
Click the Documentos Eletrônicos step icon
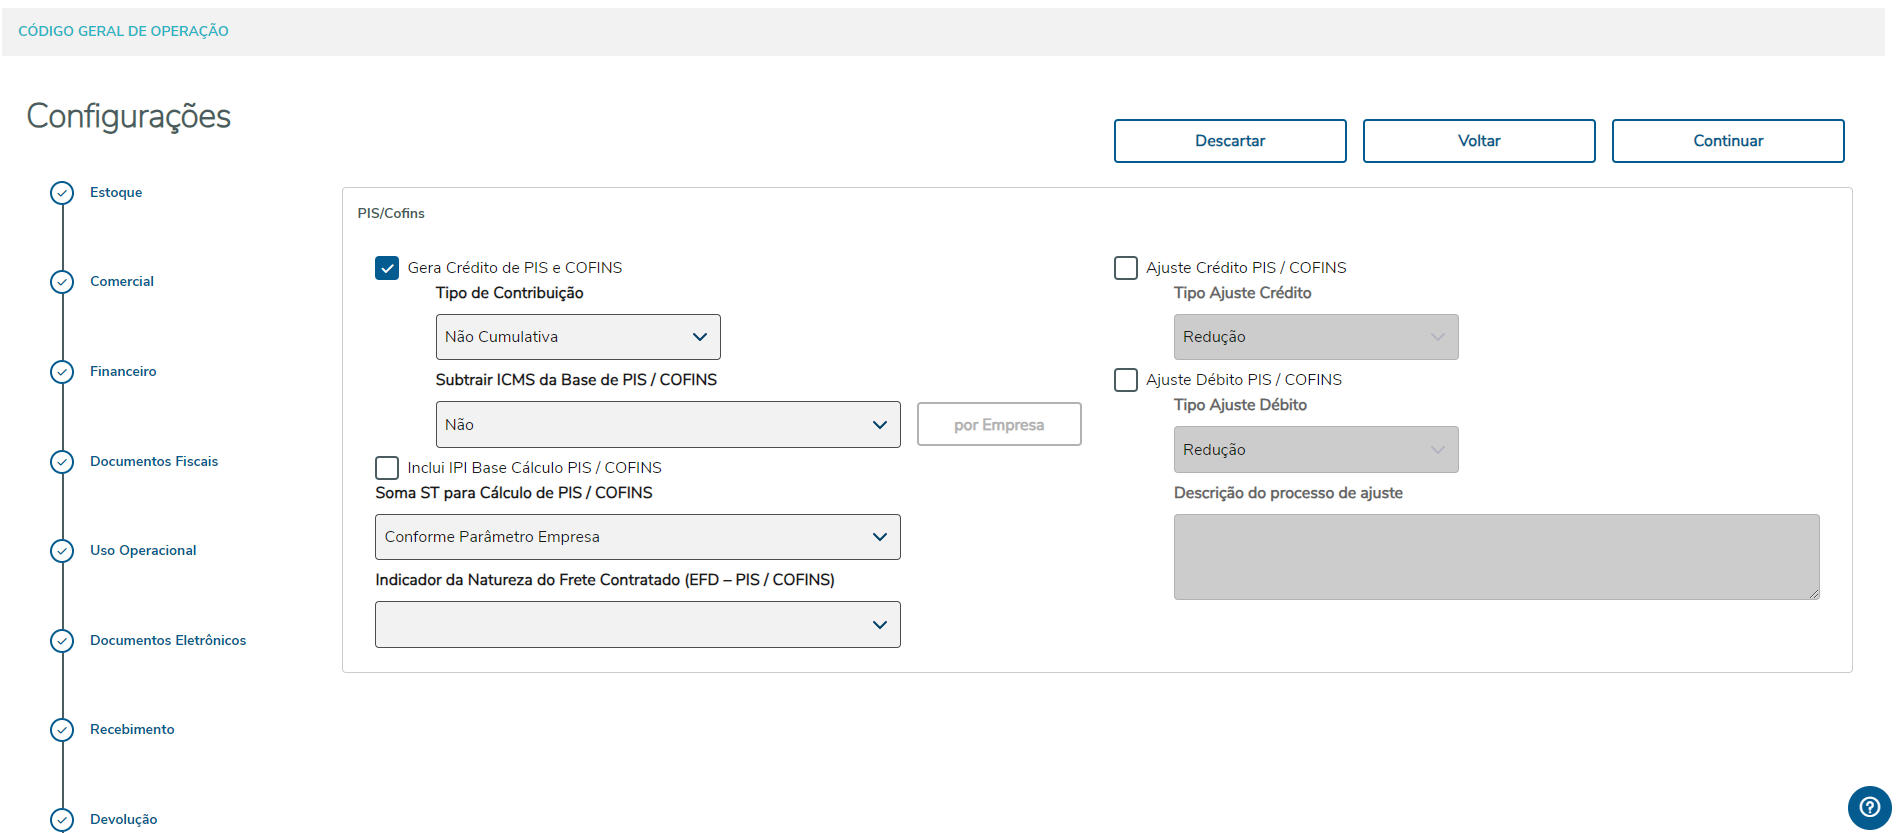click(62, 641)
